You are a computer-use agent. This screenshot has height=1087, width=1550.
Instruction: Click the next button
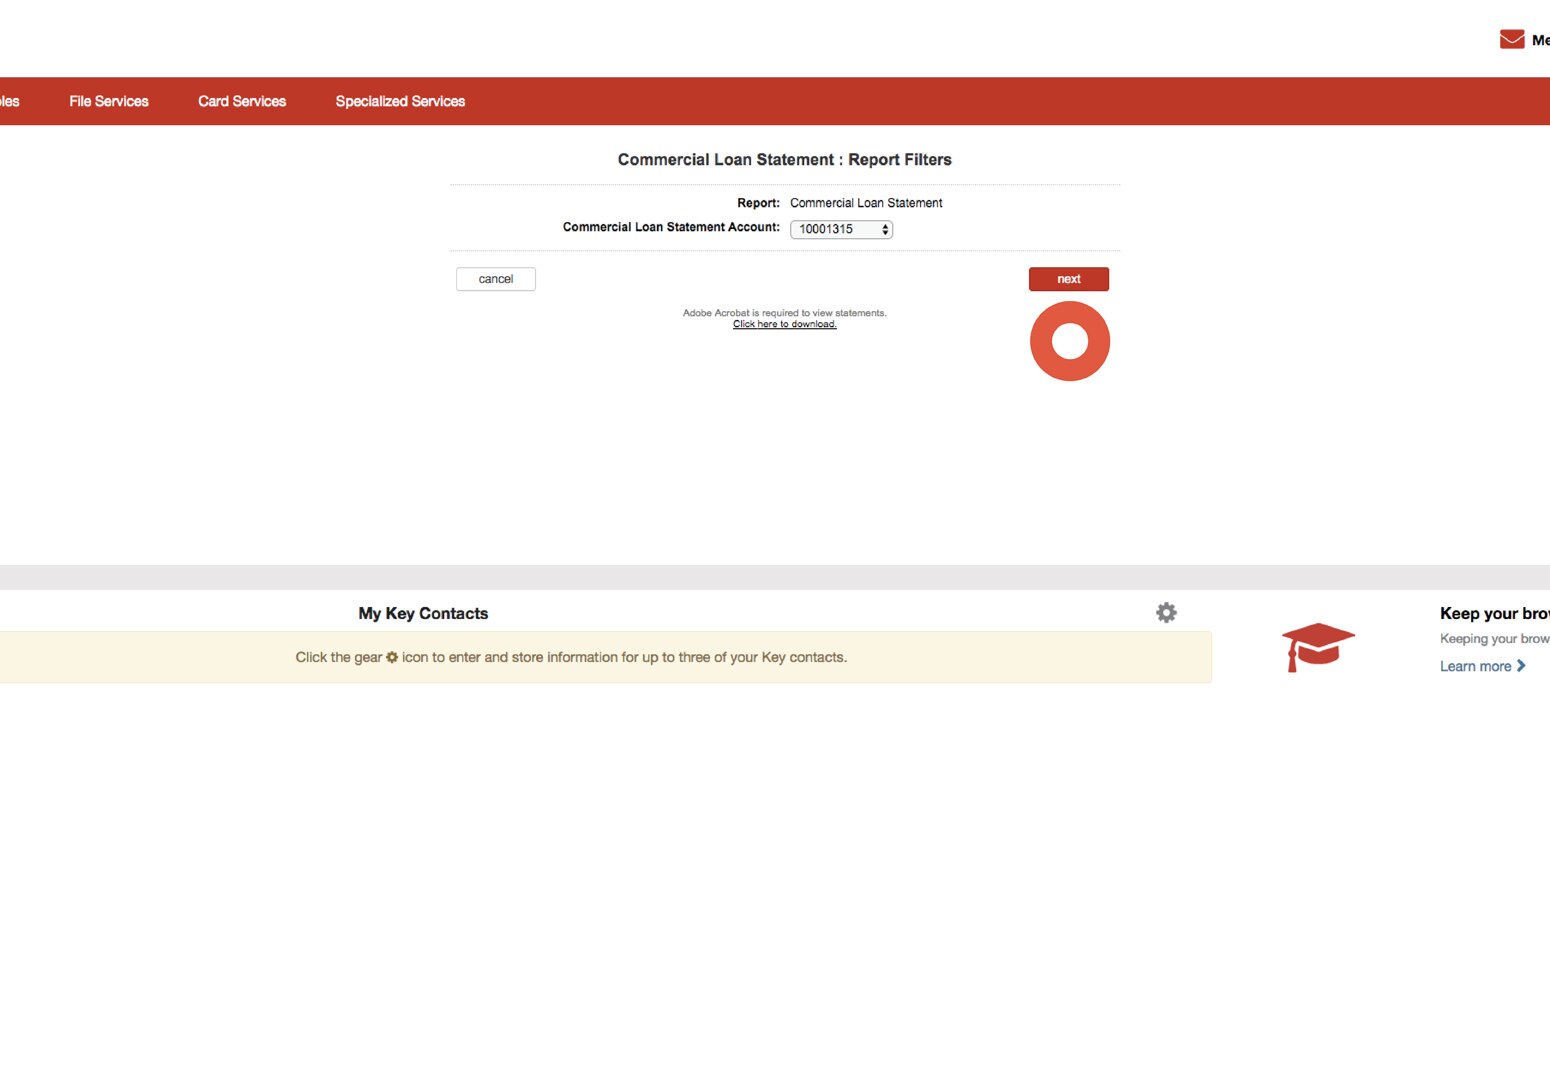click(1067, 278)
